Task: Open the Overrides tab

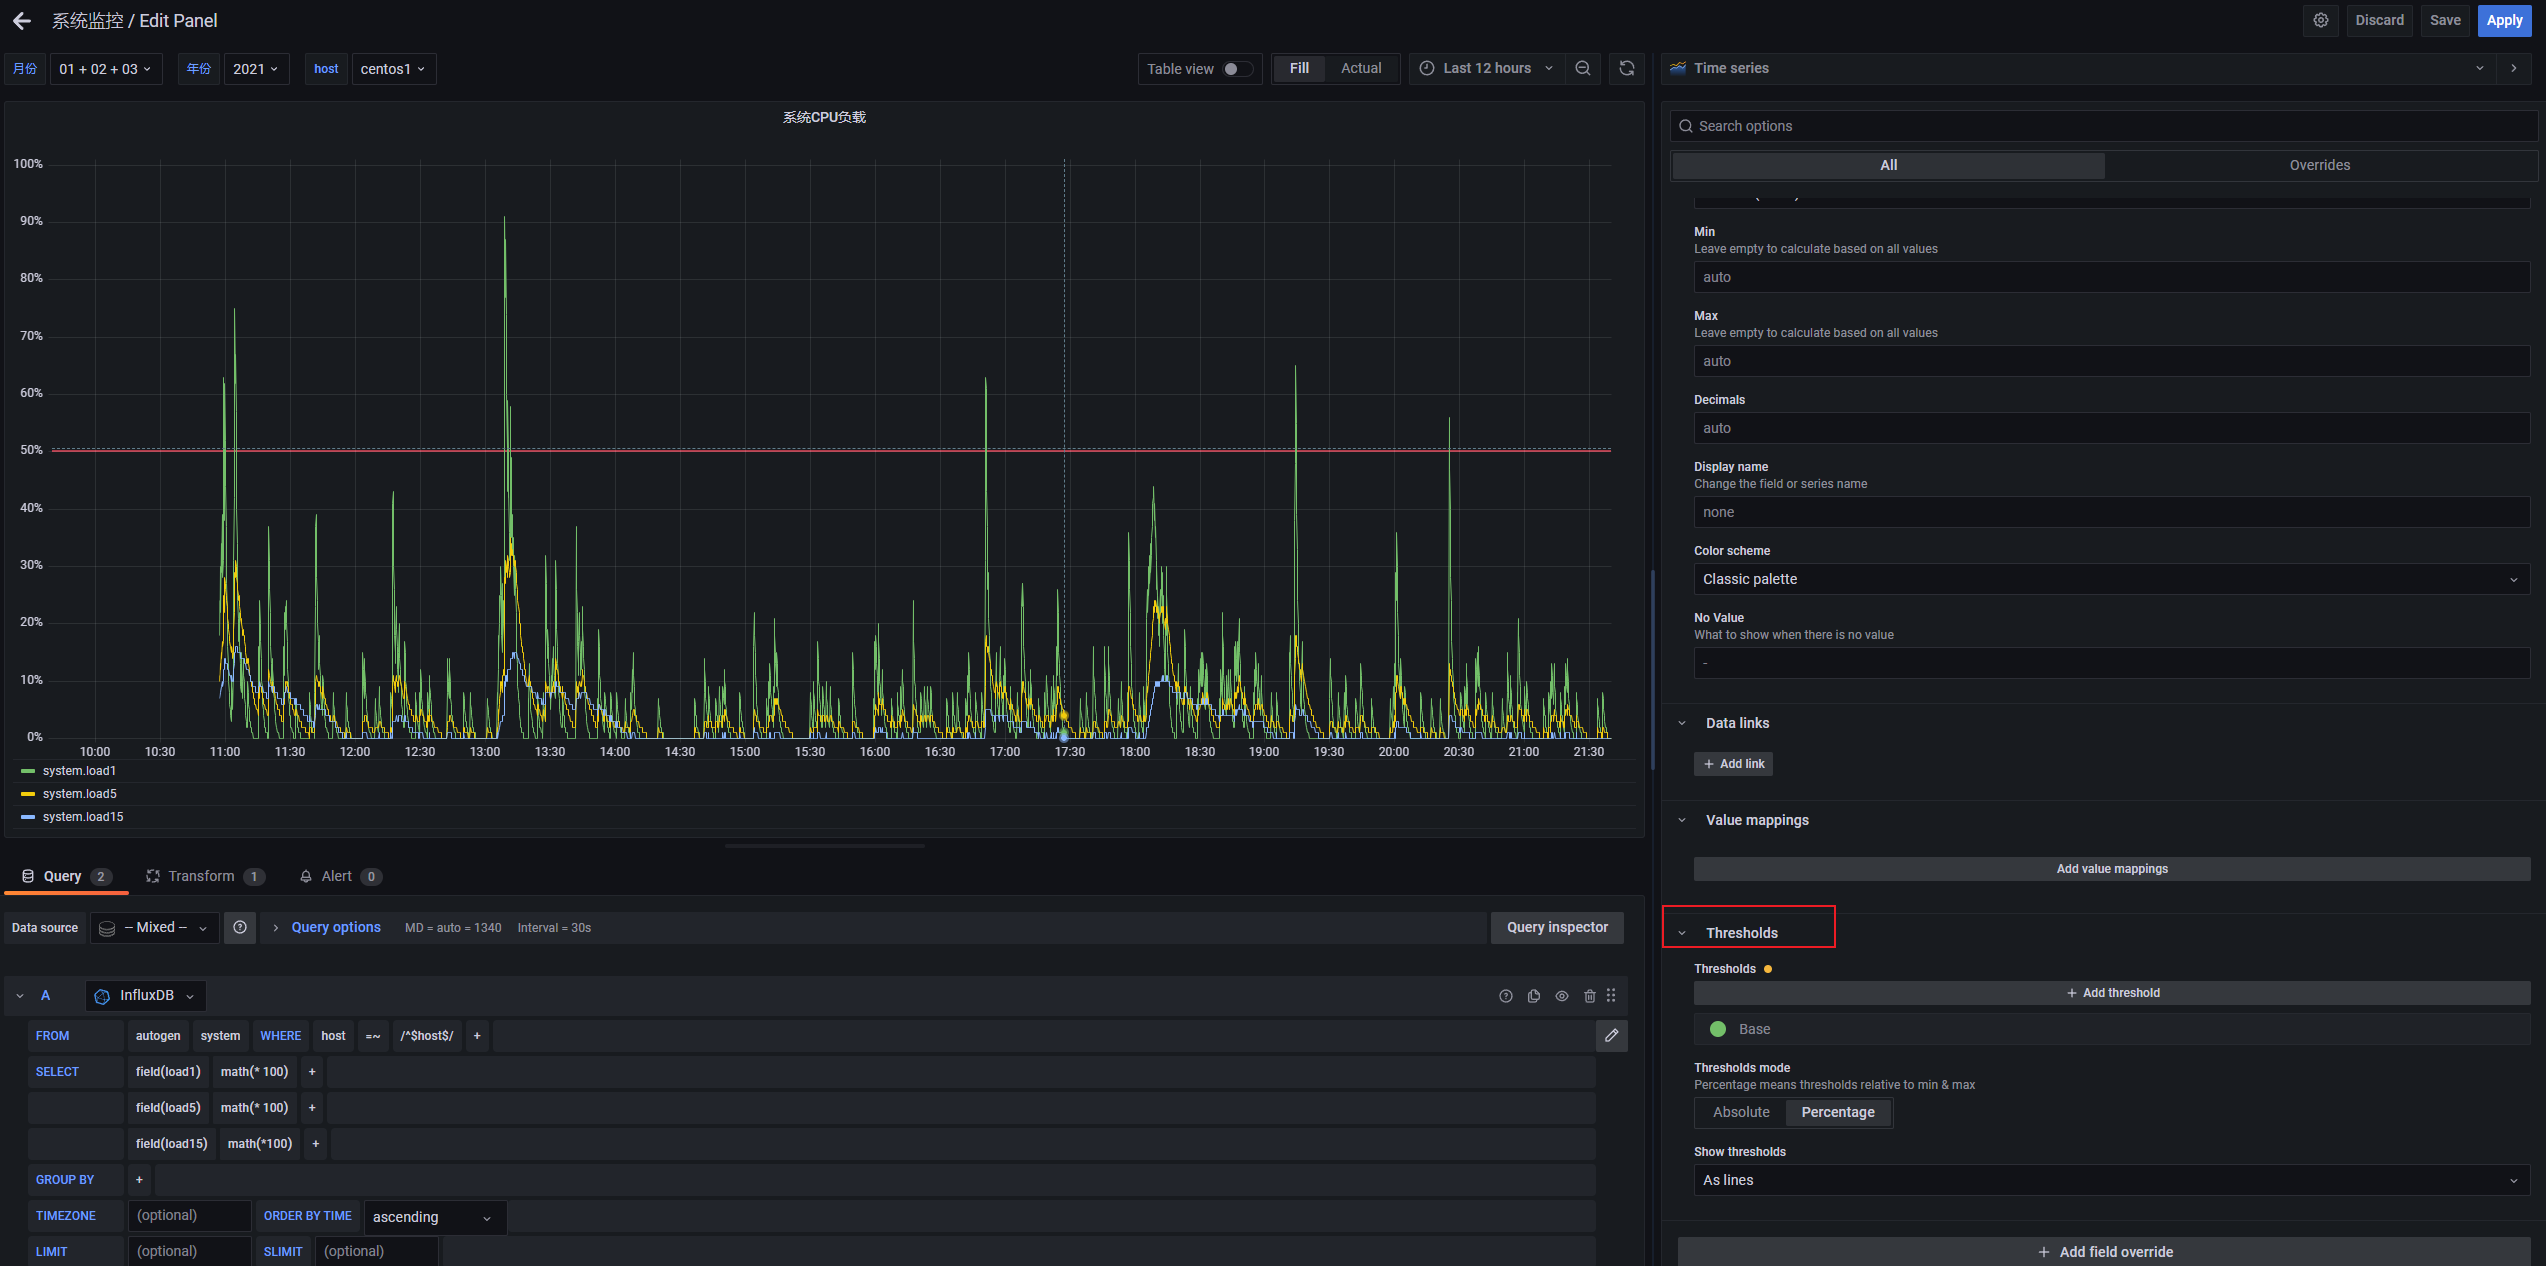Action: (2319, 165)
